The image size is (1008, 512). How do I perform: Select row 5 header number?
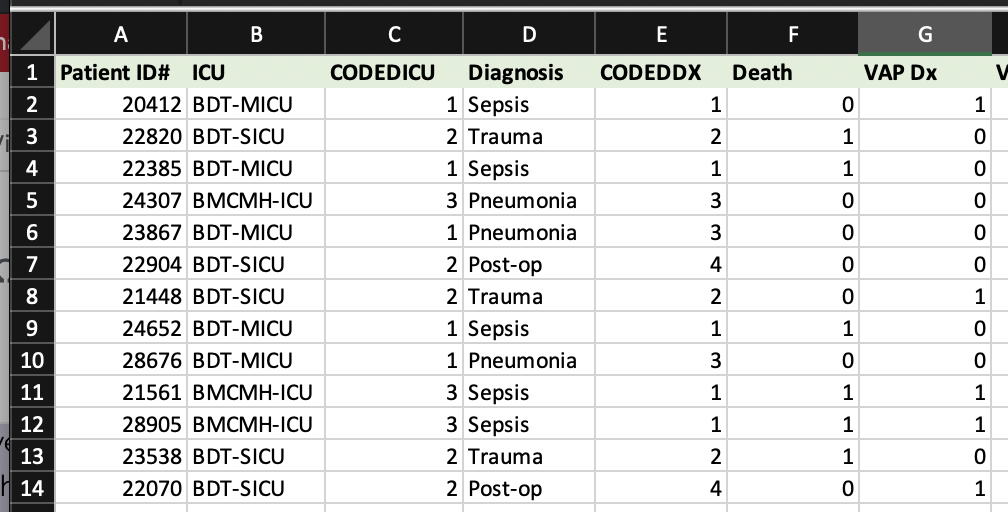tap(32, 201)
